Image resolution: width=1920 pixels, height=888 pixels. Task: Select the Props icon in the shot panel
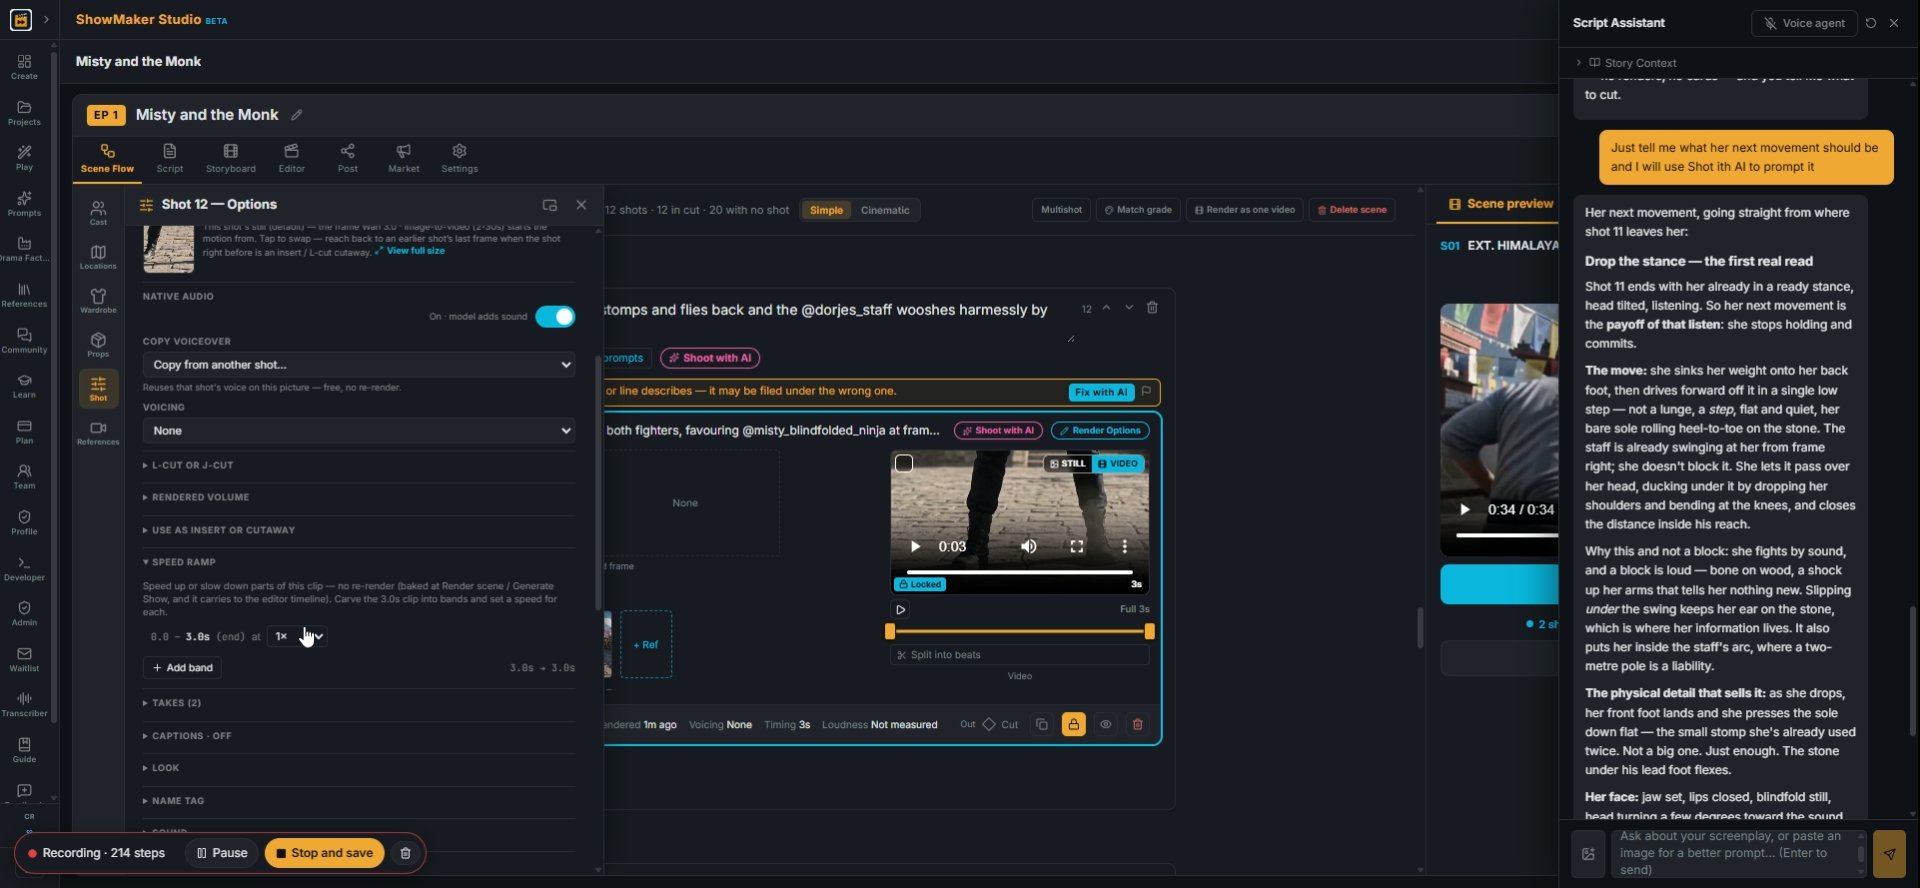98,344
